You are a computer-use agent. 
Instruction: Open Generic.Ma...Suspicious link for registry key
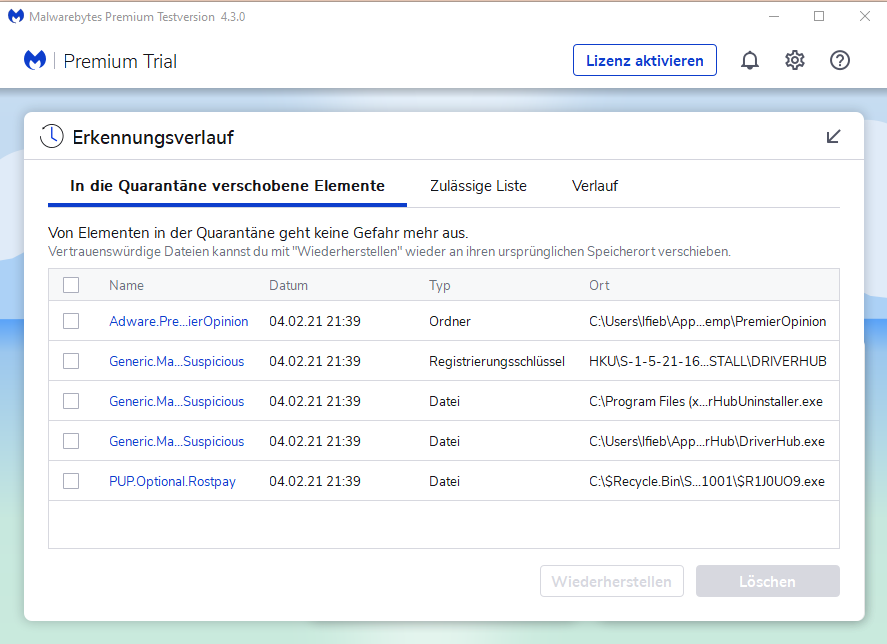[176, 362]
